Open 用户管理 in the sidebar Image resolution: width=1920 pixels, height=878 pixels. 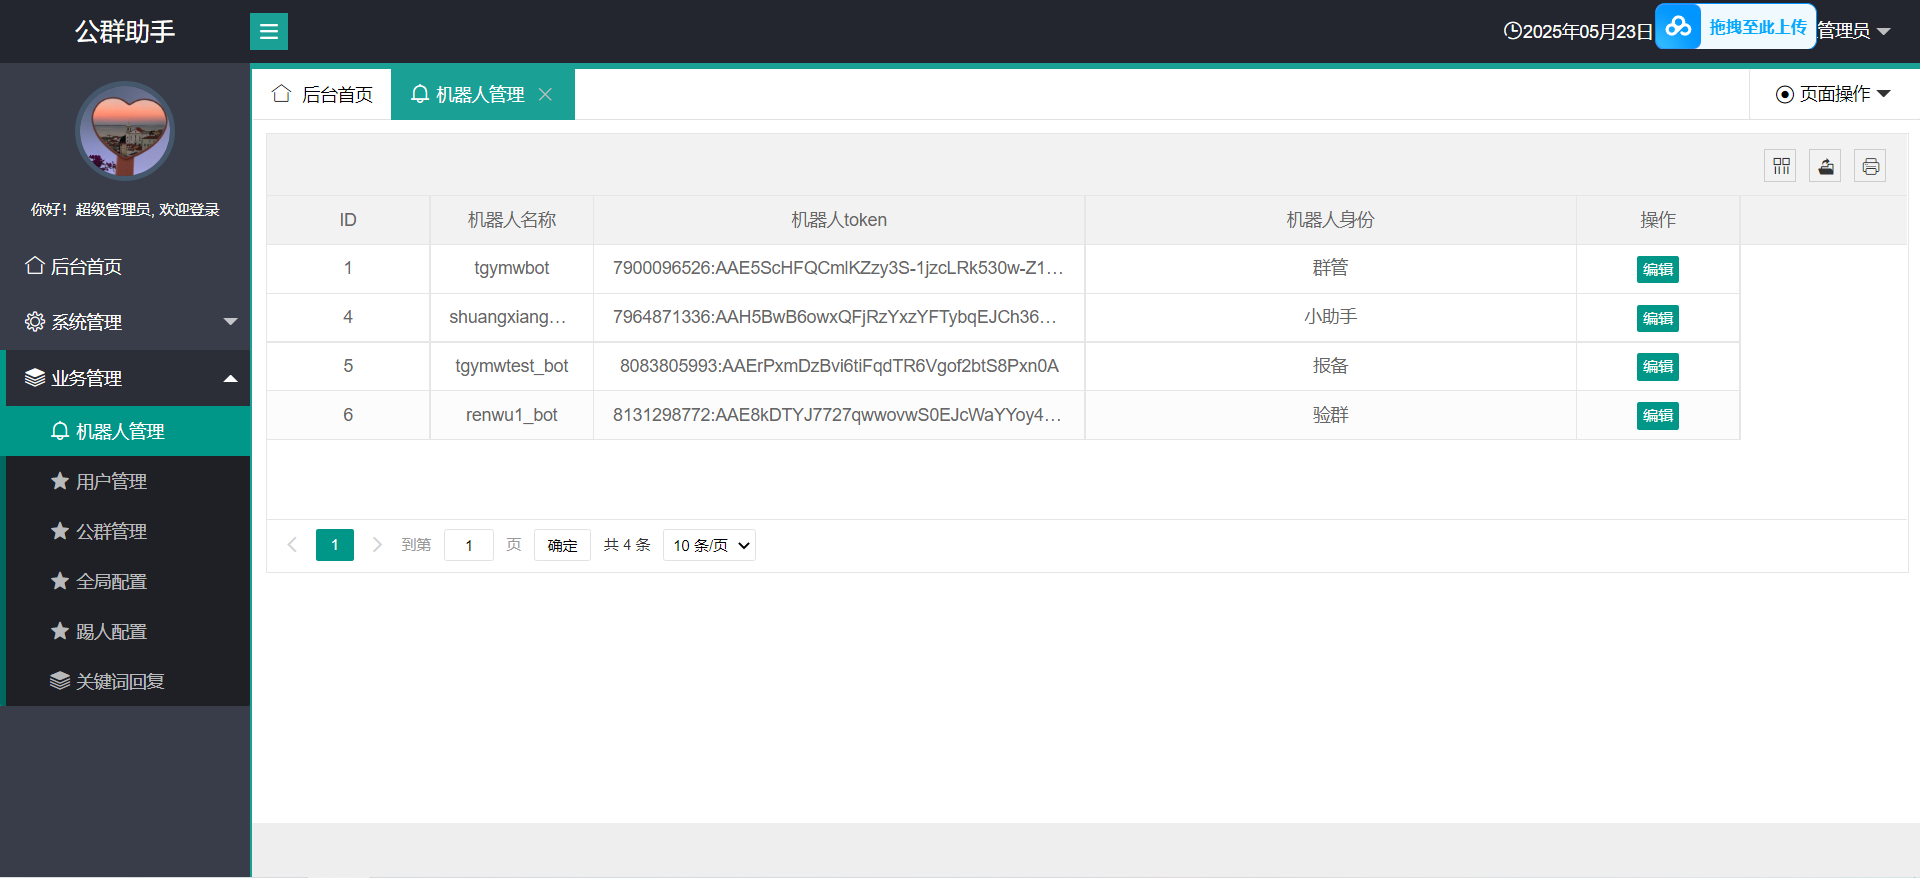[112, 482]
